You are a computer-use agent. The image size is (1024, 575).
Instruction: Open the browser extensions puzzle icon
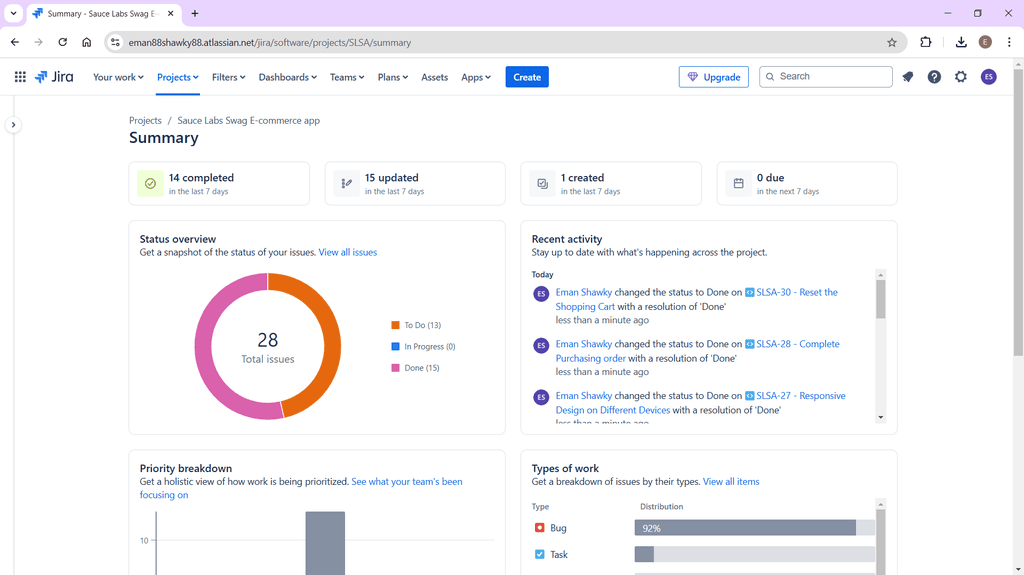pyautogui.click(x=925, y=42)
